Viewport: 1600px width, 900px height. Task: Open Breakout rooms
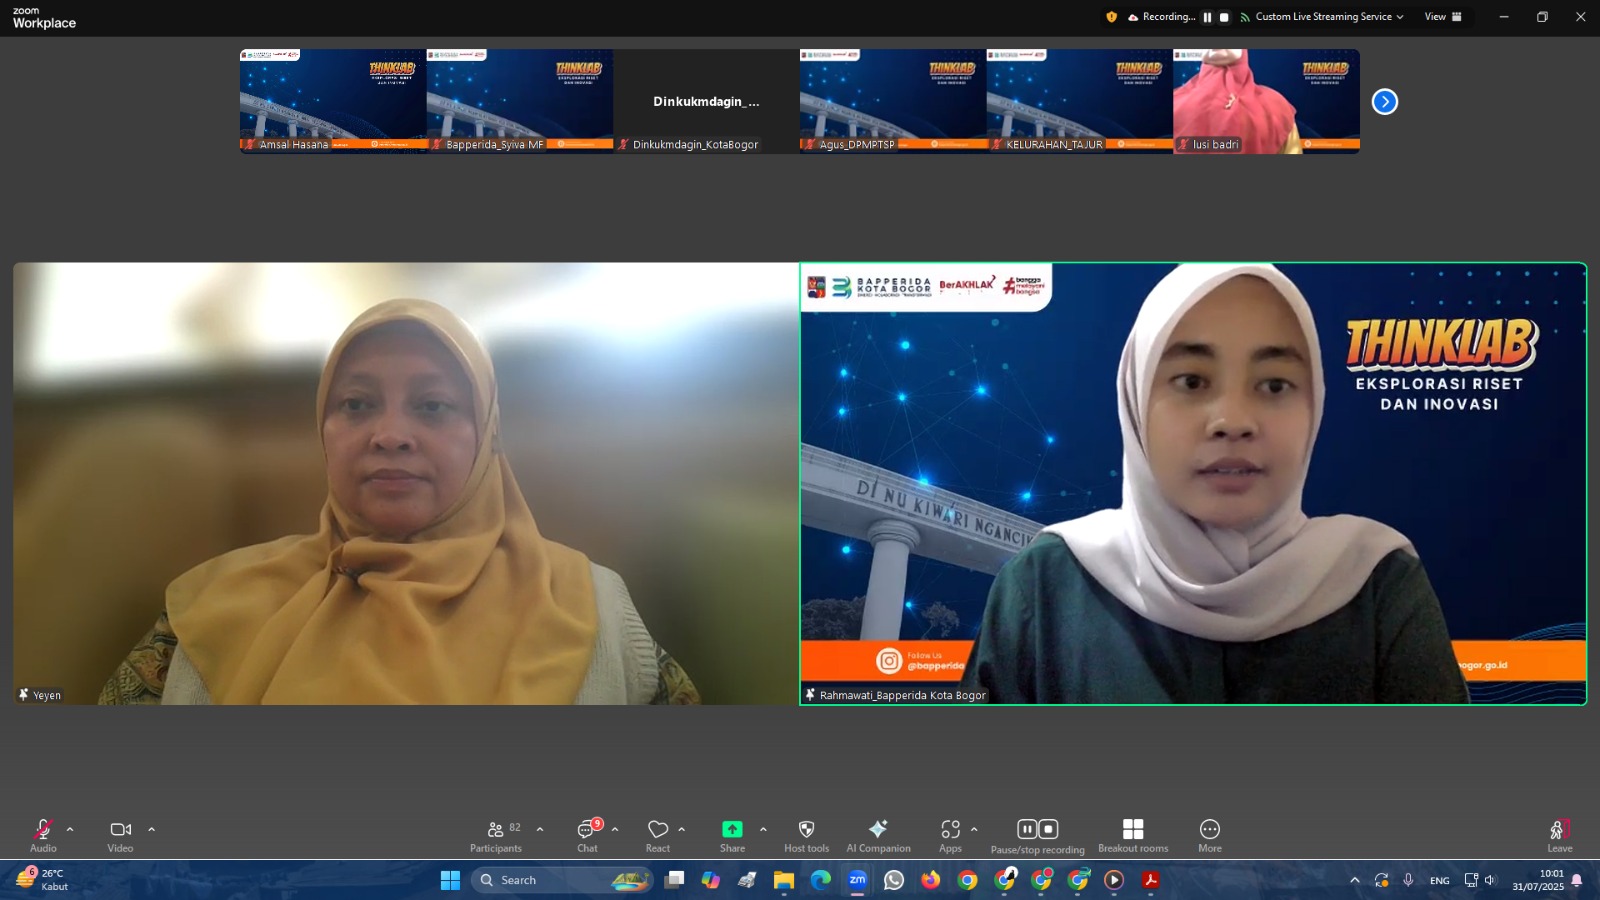(1132, 835)
